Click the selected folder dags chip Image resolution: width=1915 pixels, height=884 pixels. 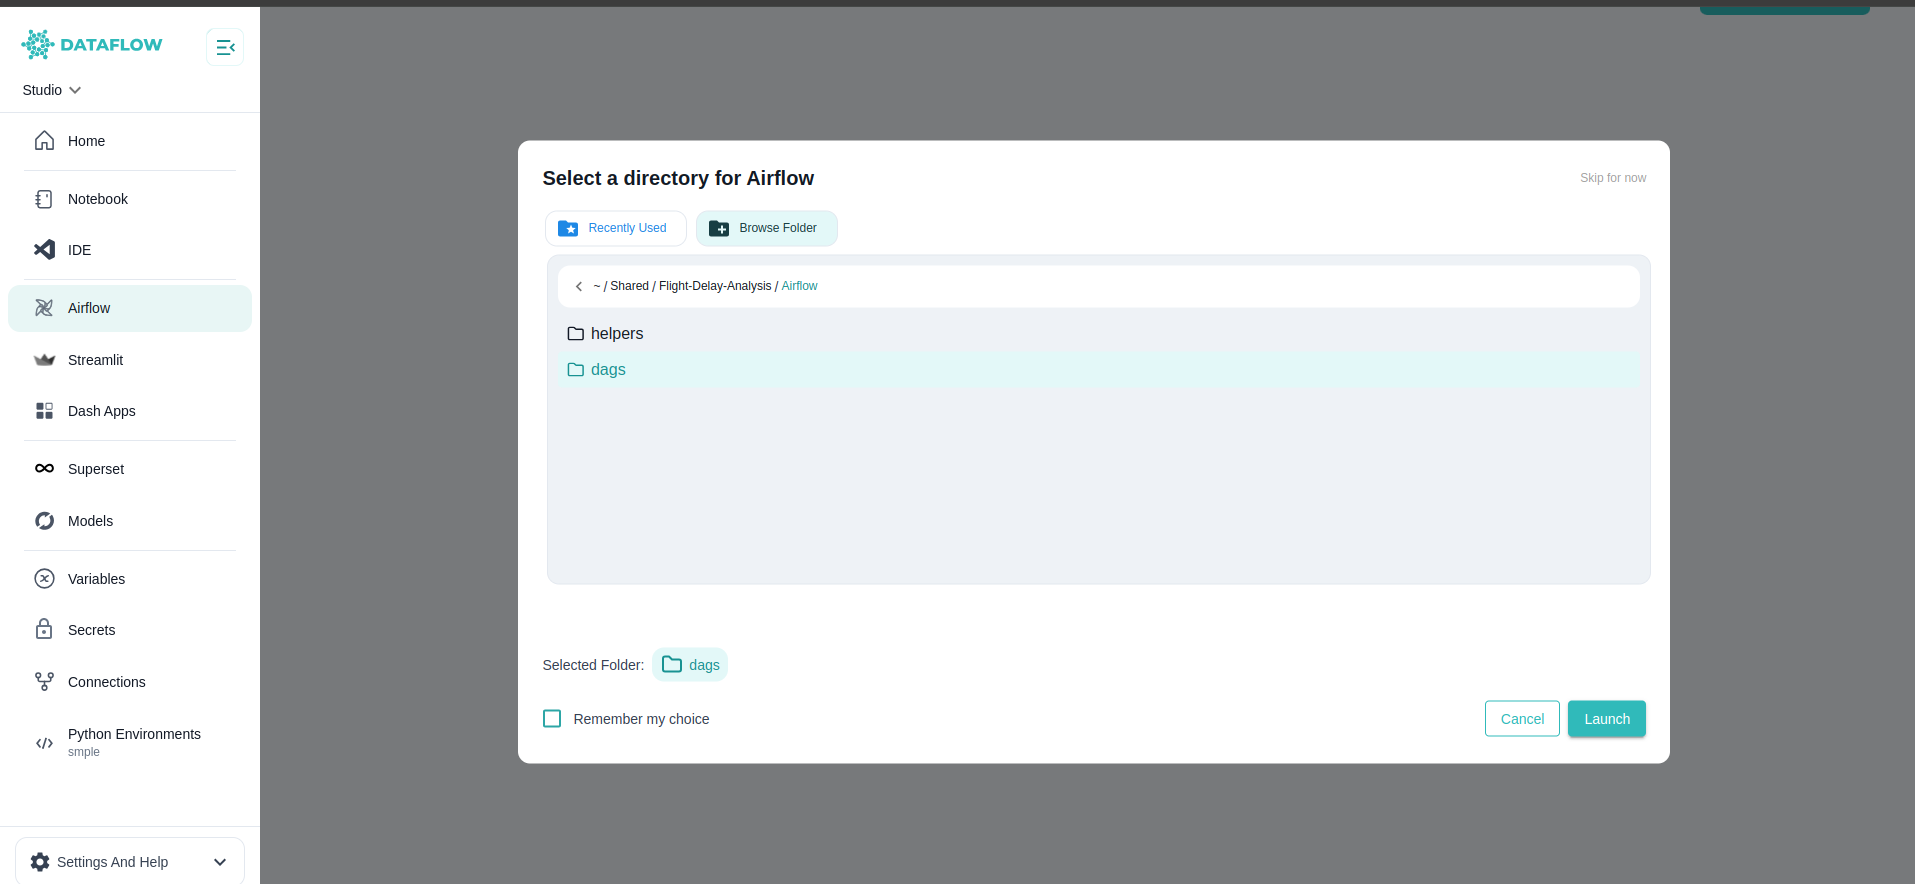(690, 665)
